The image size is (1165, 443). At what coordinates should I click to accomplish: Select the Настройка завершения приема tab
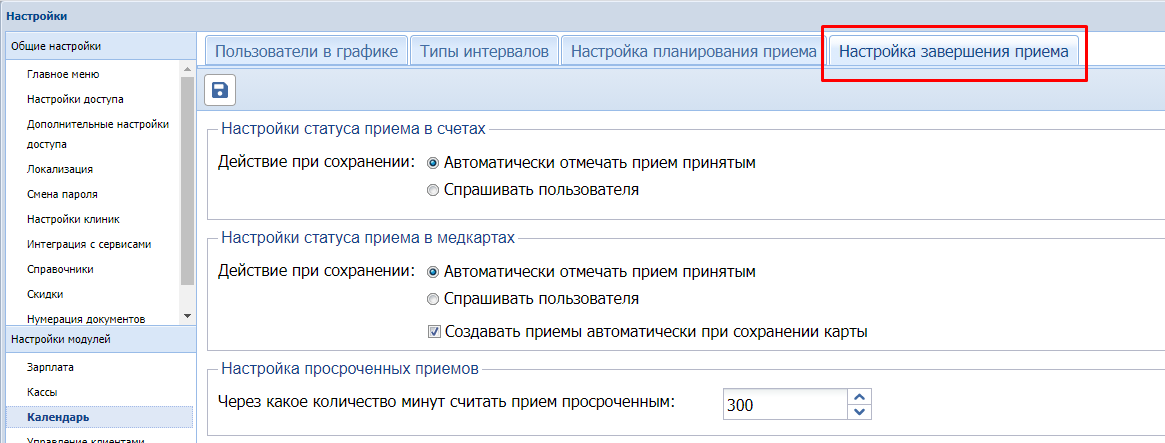[x=954, y=52]
